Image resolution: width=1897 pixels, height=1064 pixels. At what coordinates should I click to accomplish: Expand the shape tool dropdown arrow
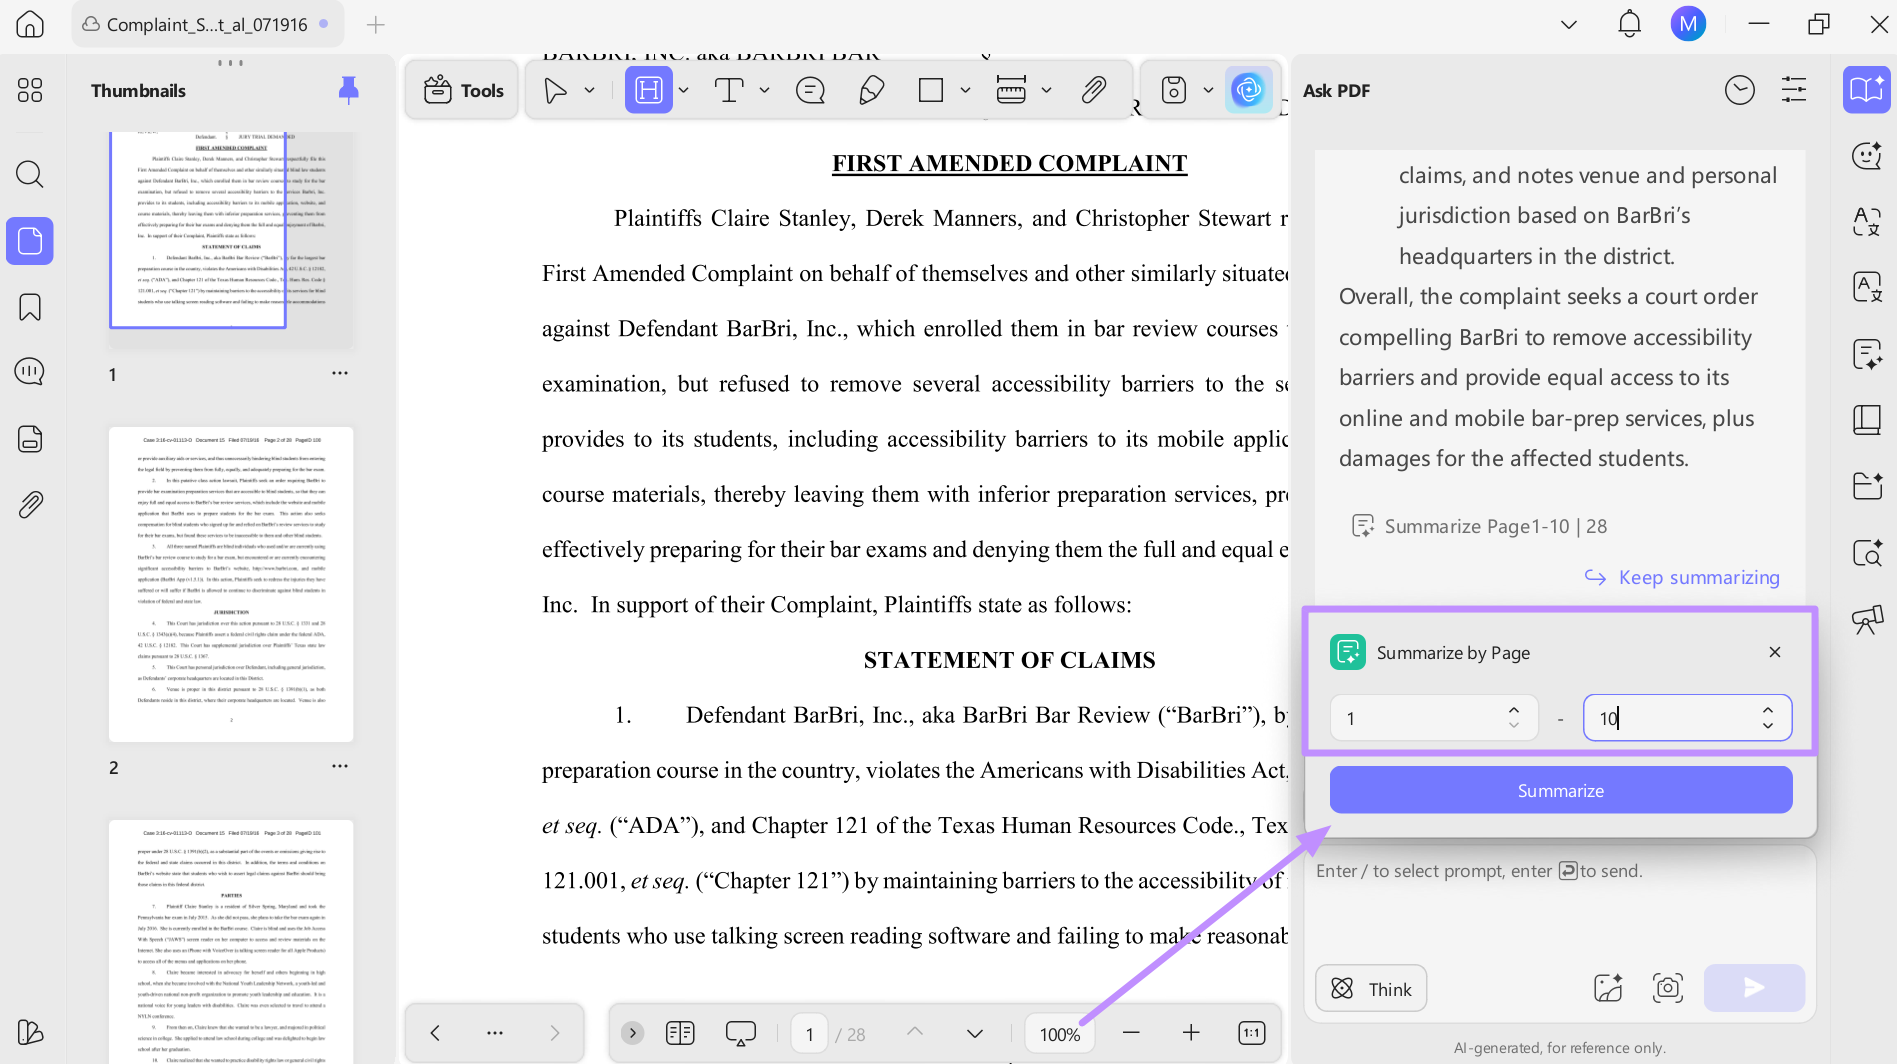pyautogui.click(x=966, y=90)
